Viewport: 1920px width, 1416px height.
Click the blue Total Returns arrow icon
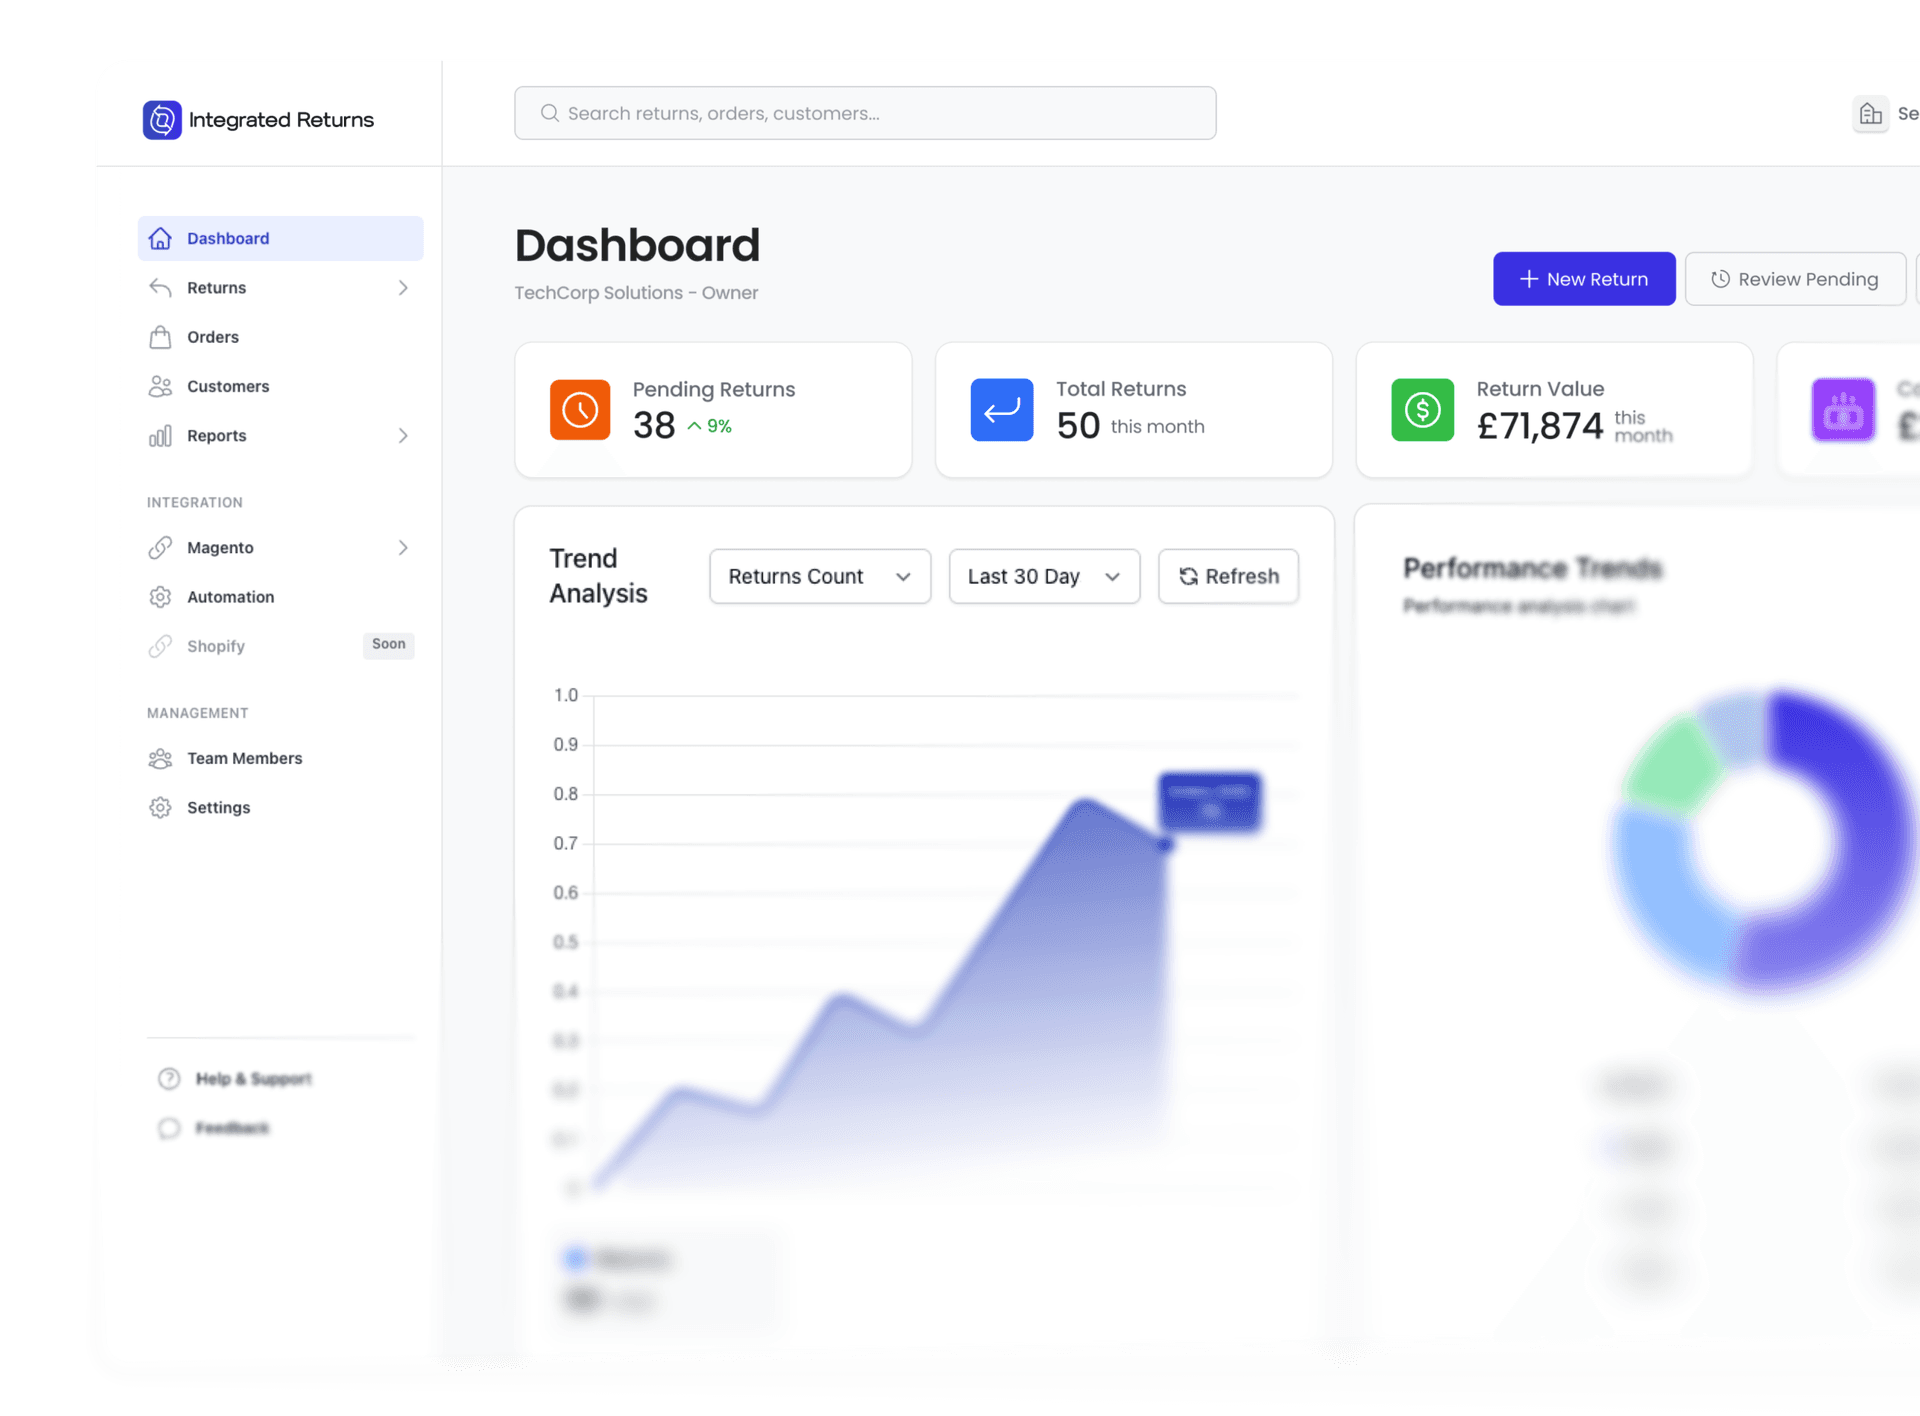(1002, 410)
